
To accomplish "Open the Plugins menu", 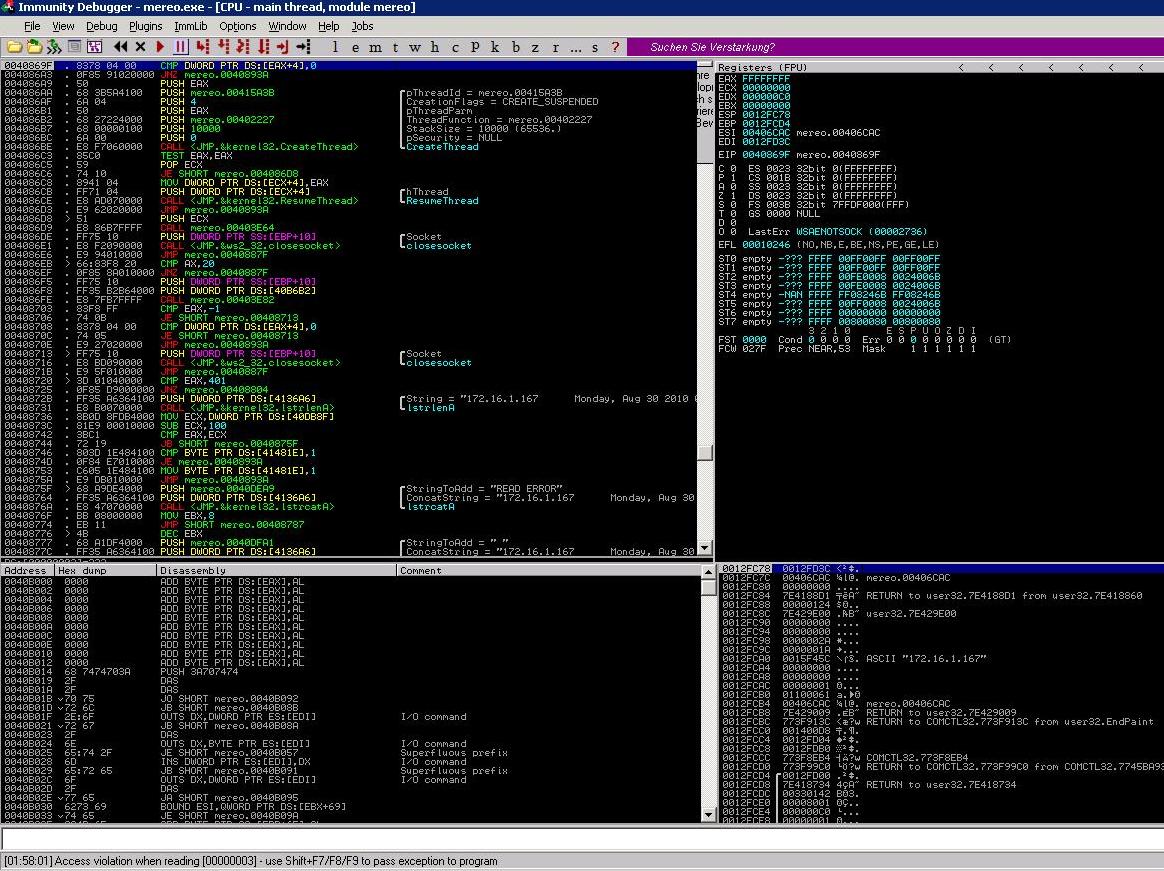I will pos(146,26).
